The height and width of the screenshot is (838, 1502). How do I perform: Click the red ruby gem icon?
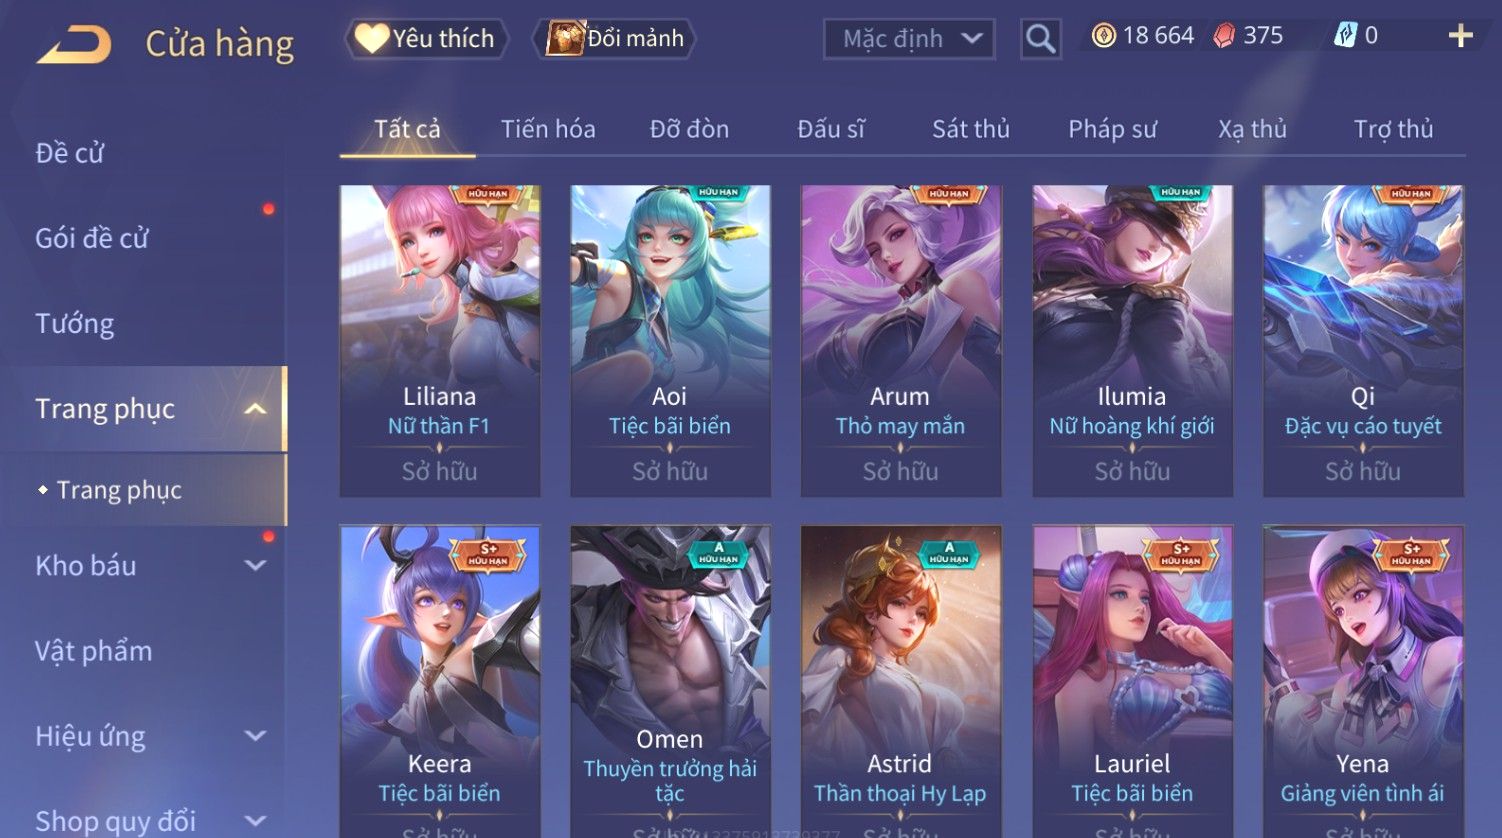tap(1225, 37)
